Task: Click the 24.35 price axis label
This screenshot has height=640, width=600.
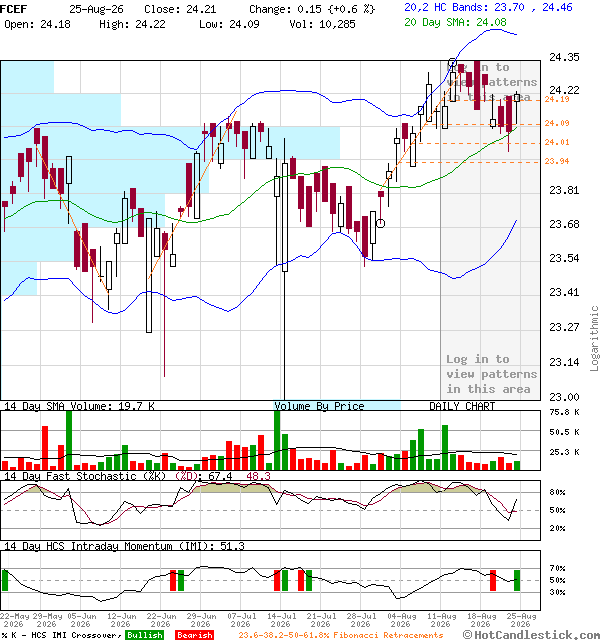Action: click(x=564, y=57)
